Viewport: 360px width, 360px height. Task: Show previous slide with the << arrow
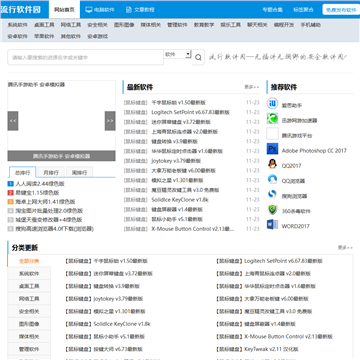coord(13,121)
